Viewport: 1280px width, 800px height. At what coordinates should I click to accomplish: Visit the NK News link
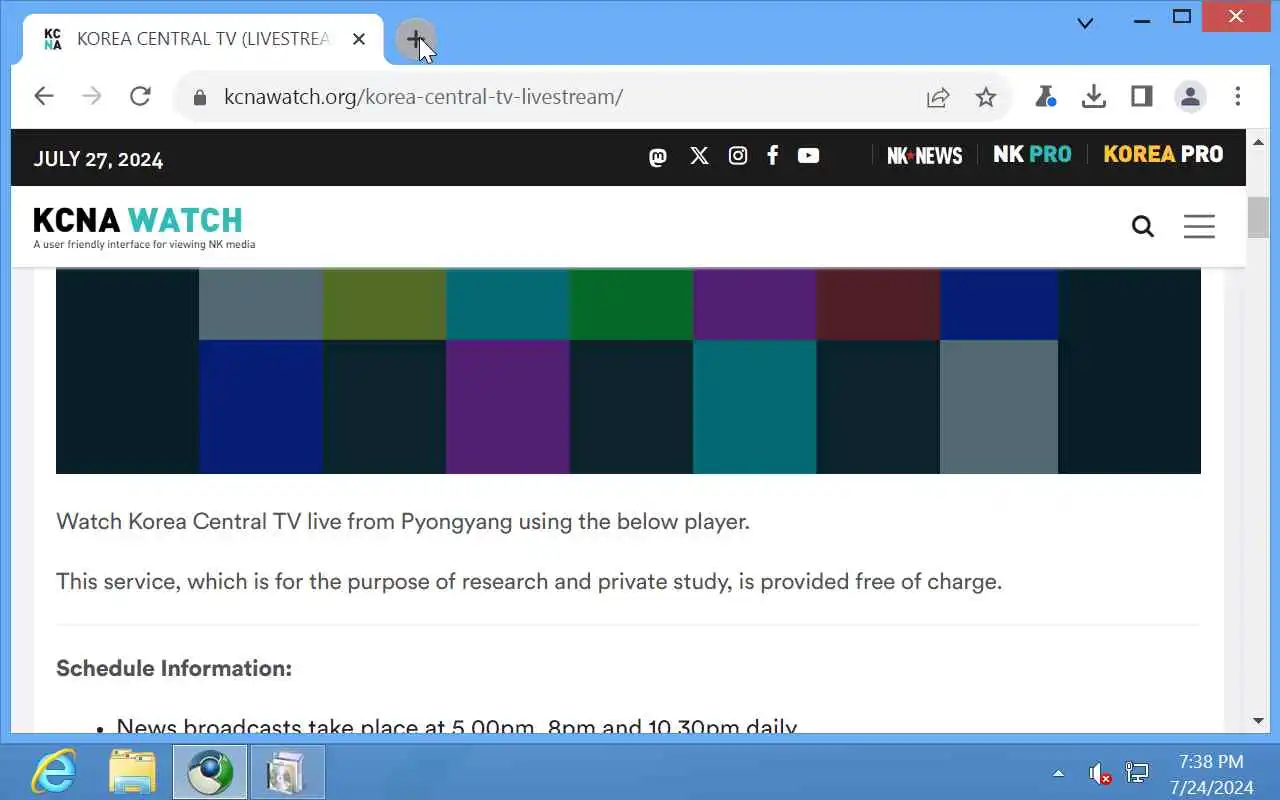point(925,155)
